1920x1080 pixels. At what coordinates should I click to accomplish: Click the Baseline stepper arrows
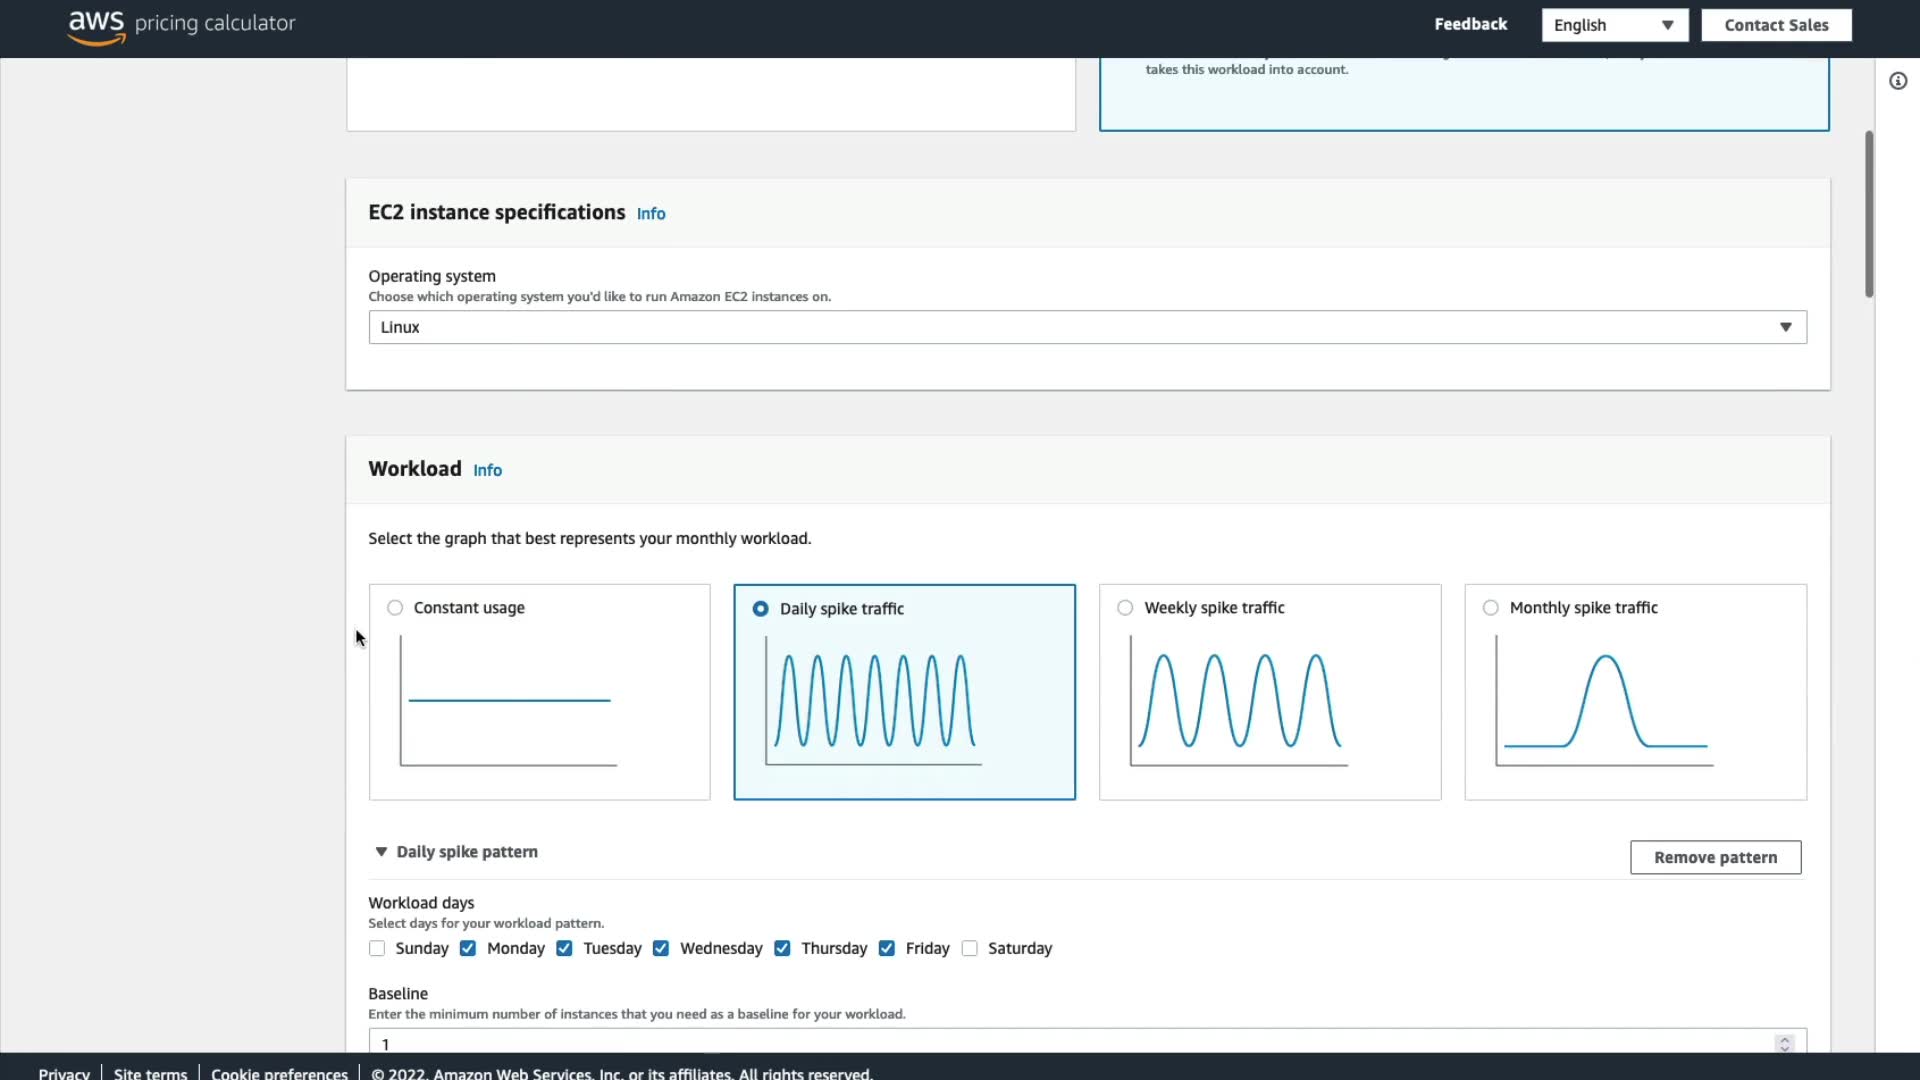(1784, 1043)
